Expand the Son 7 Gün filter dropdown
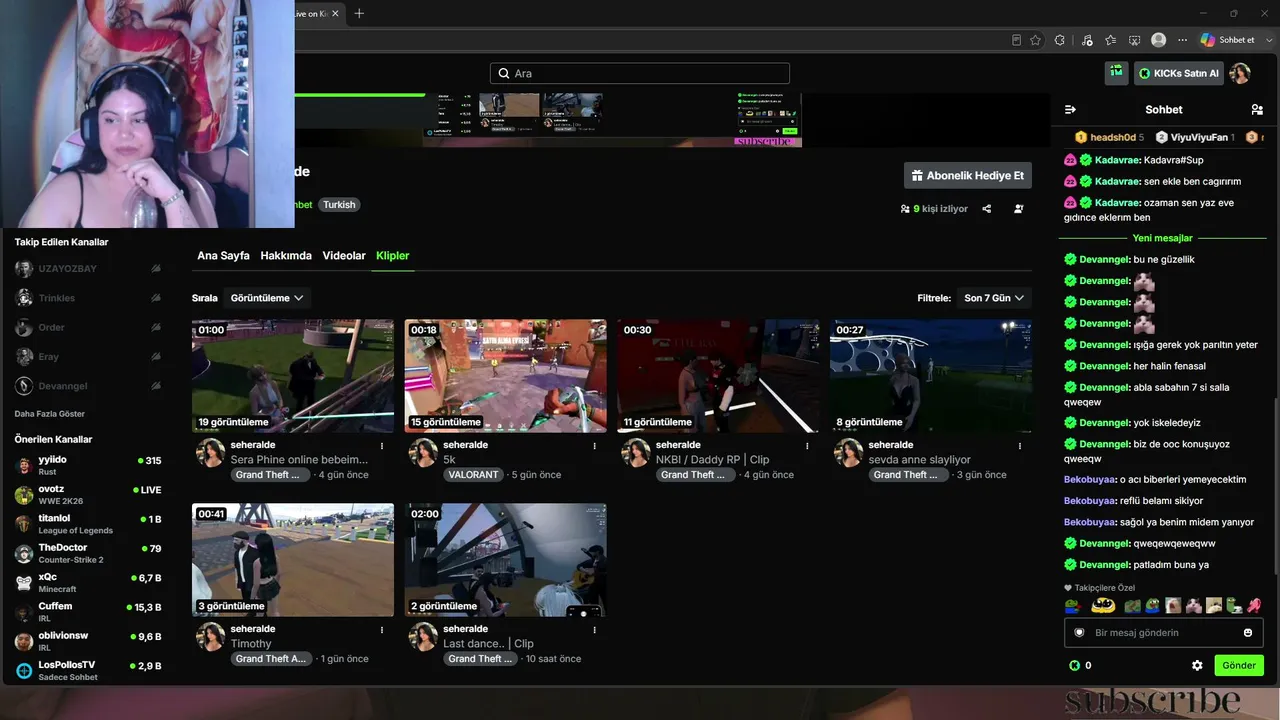This screenshot has width=1280, height=720. coord(993,298)
